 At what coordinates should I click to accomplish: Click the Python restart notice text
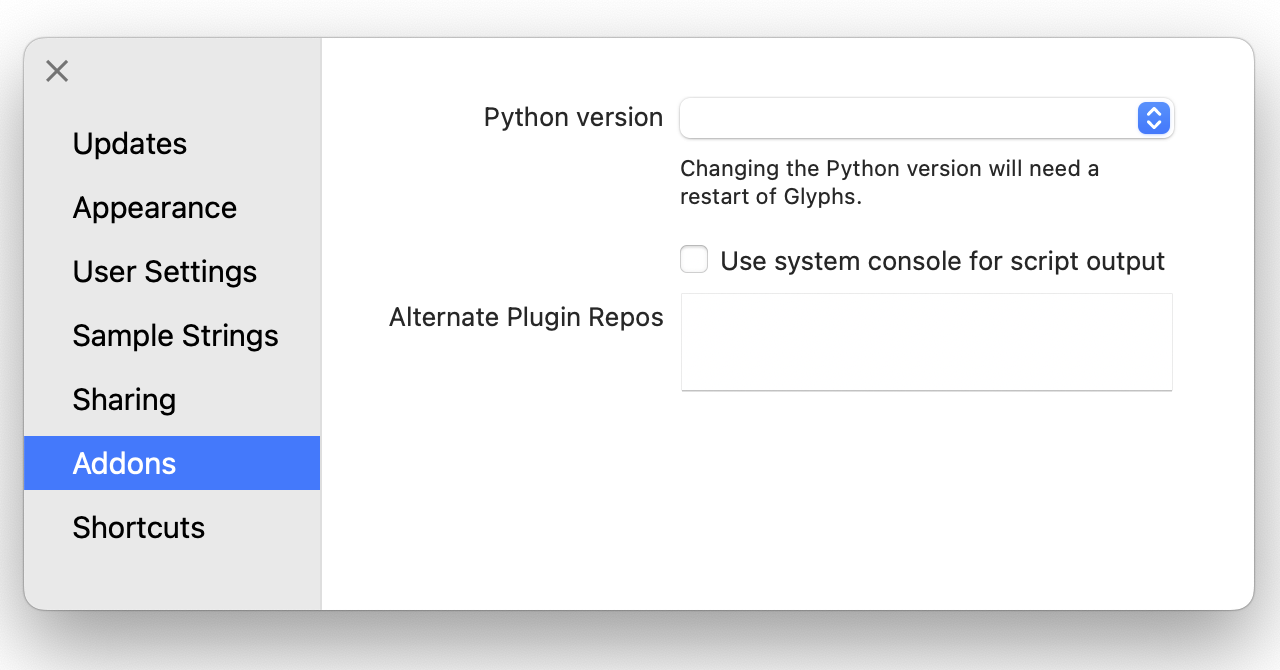coord(889,182)
